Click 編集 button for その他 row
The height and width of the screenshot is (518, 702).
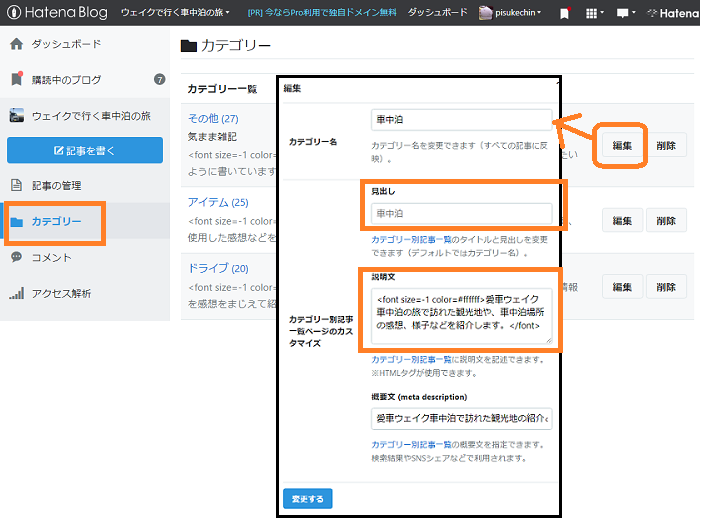622,145
